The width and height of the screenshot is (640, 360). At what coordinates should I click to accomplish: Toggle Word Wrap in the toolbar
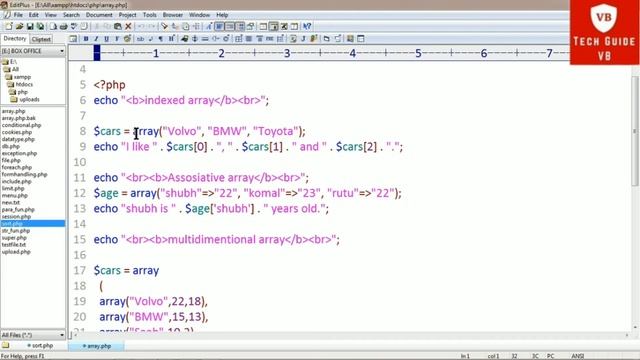(219, 27)
